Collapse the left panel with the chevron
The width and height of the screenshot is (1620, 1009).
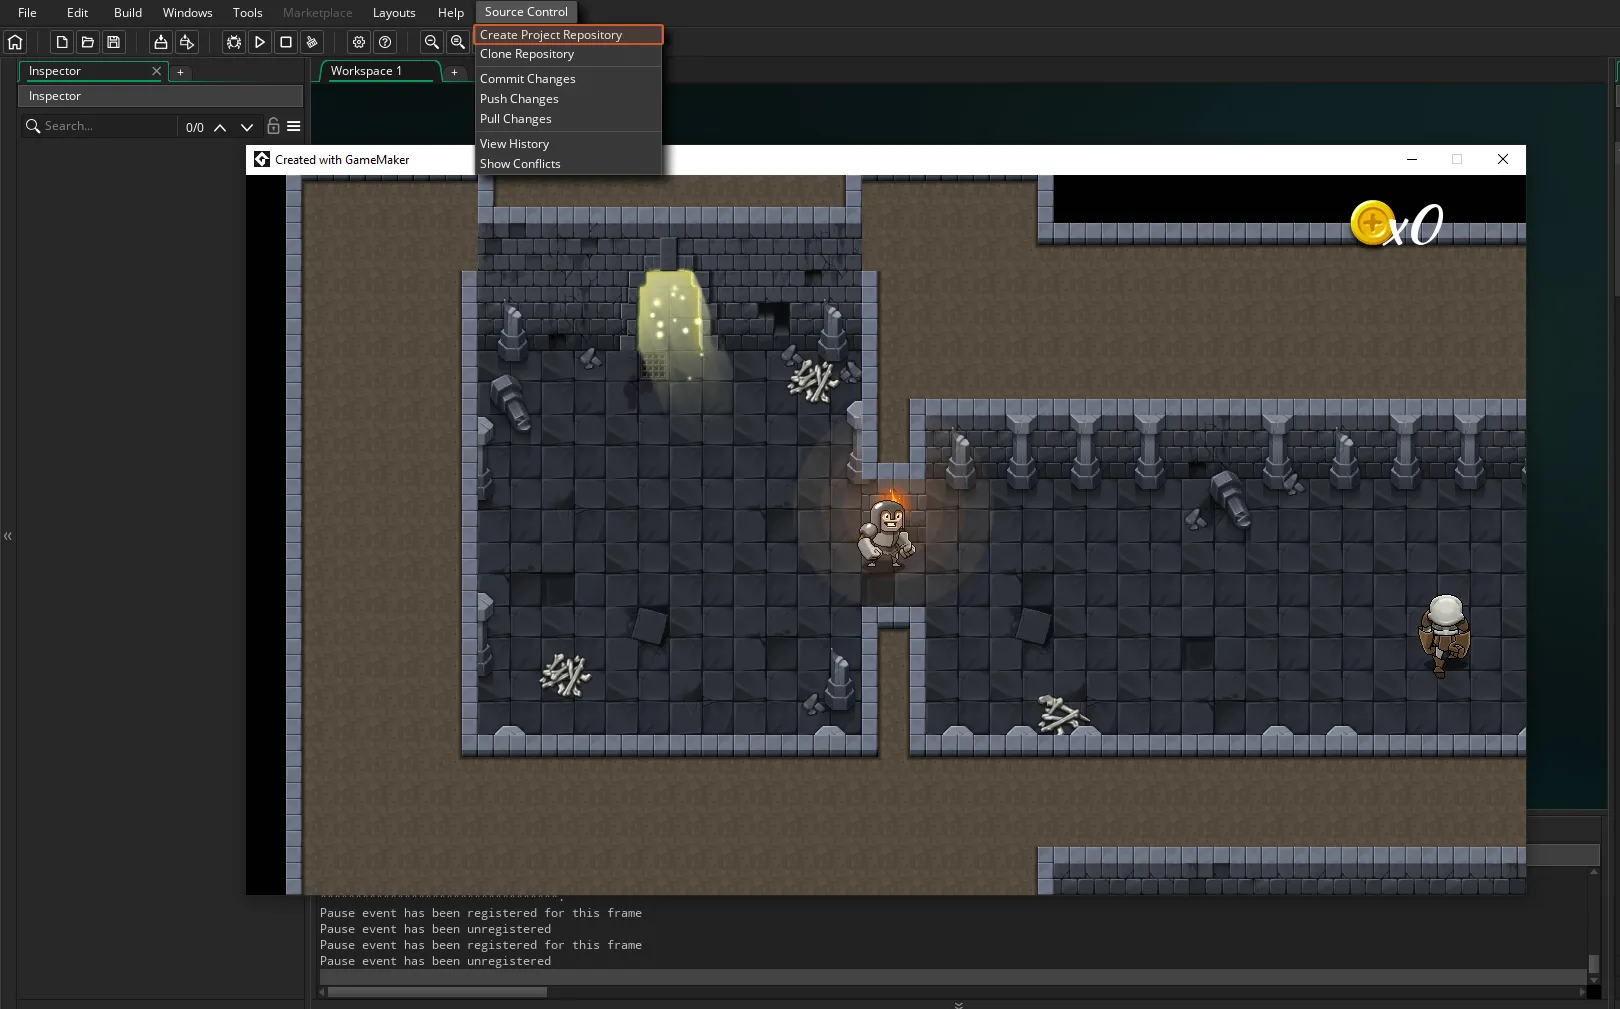[8, 536]
